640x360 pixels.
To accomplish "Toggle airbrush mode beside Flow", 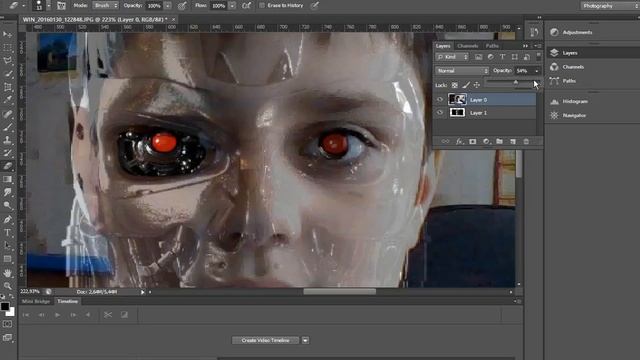I will pos(247,6).
